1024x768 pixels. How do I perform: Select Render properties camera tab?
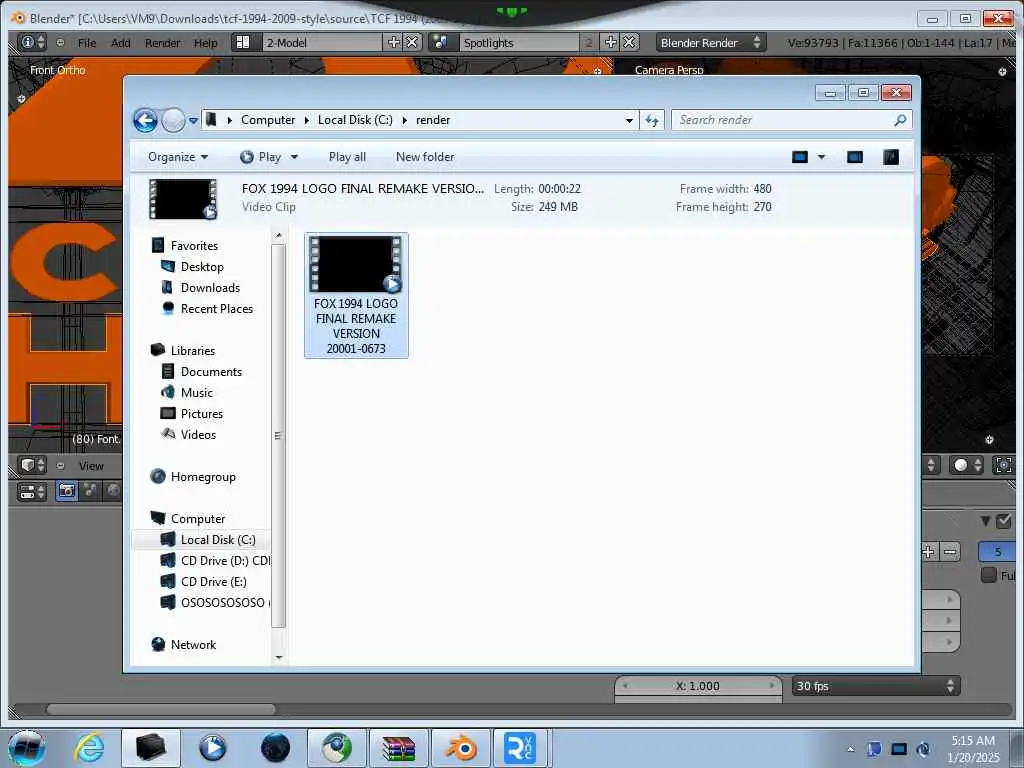67,491
